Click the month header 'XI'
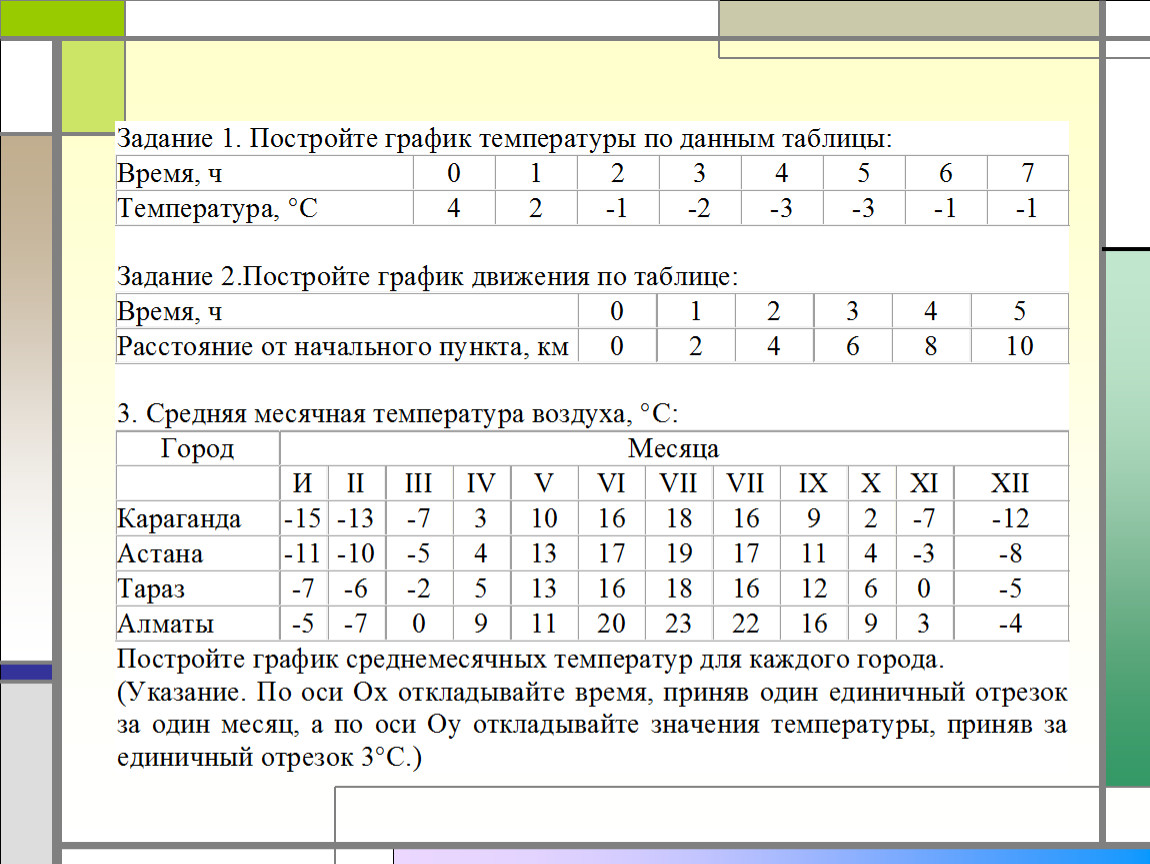This screenshot has height=864, width=1150. click(x=923, y=483)
